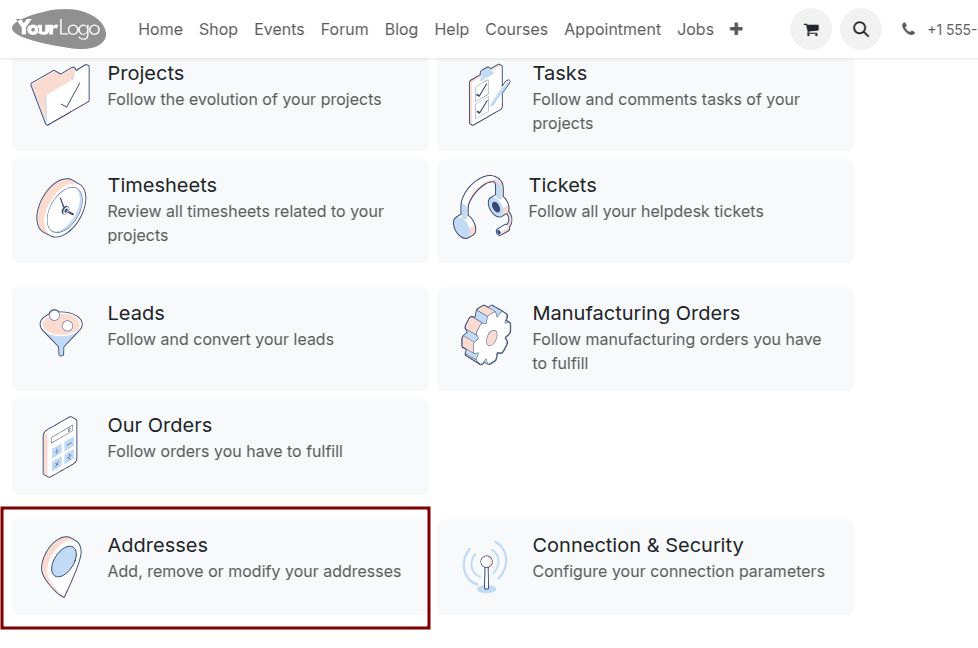Click the Timesheets clock icon
The height and width of the screenshot is (648, 978).
point(61,208)
